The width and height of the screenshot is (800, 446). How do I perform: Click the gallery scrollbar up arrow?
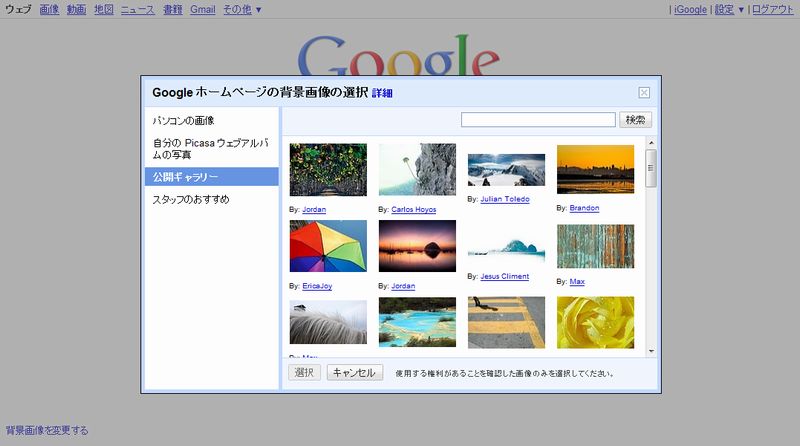(x=651, y=142)
